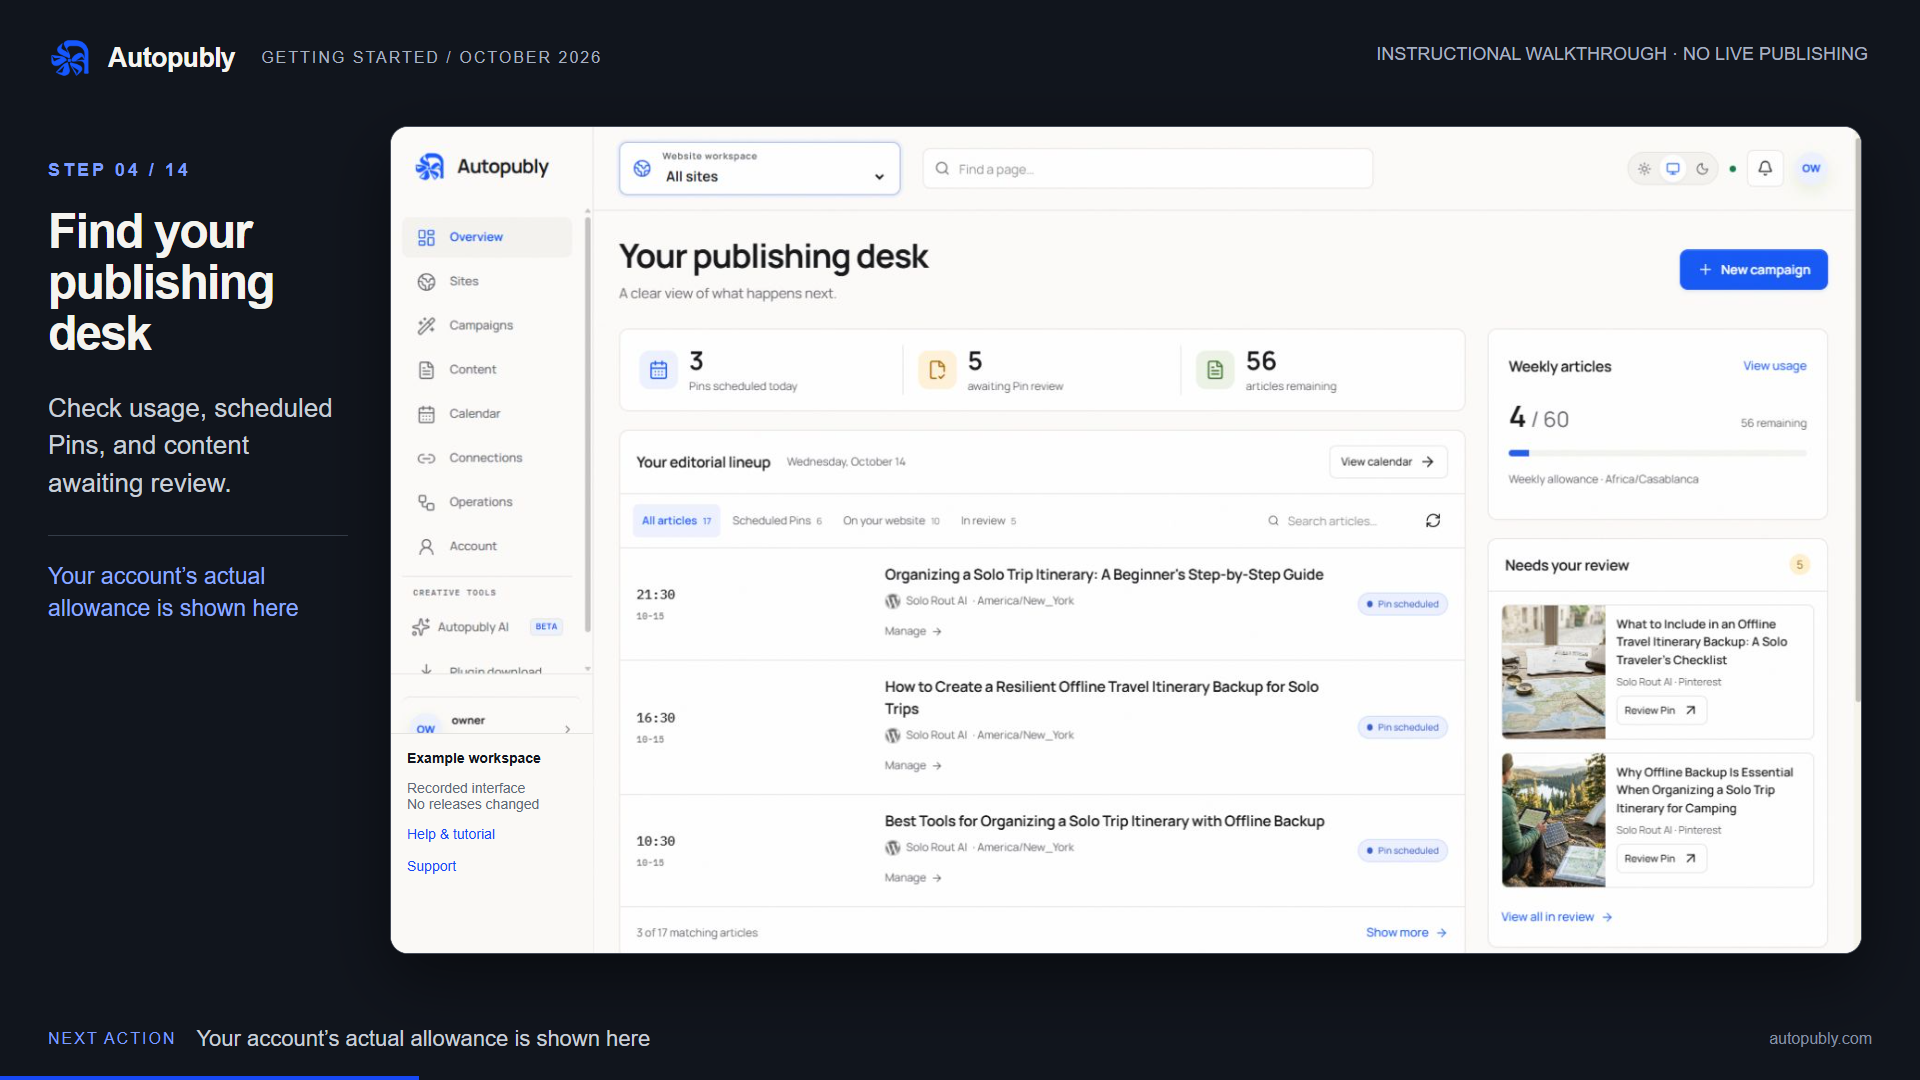Image resolution: width=1920 pixels, height=1080 pixels.
Task: Open View all in review link
Action: tap(1556, 917)
